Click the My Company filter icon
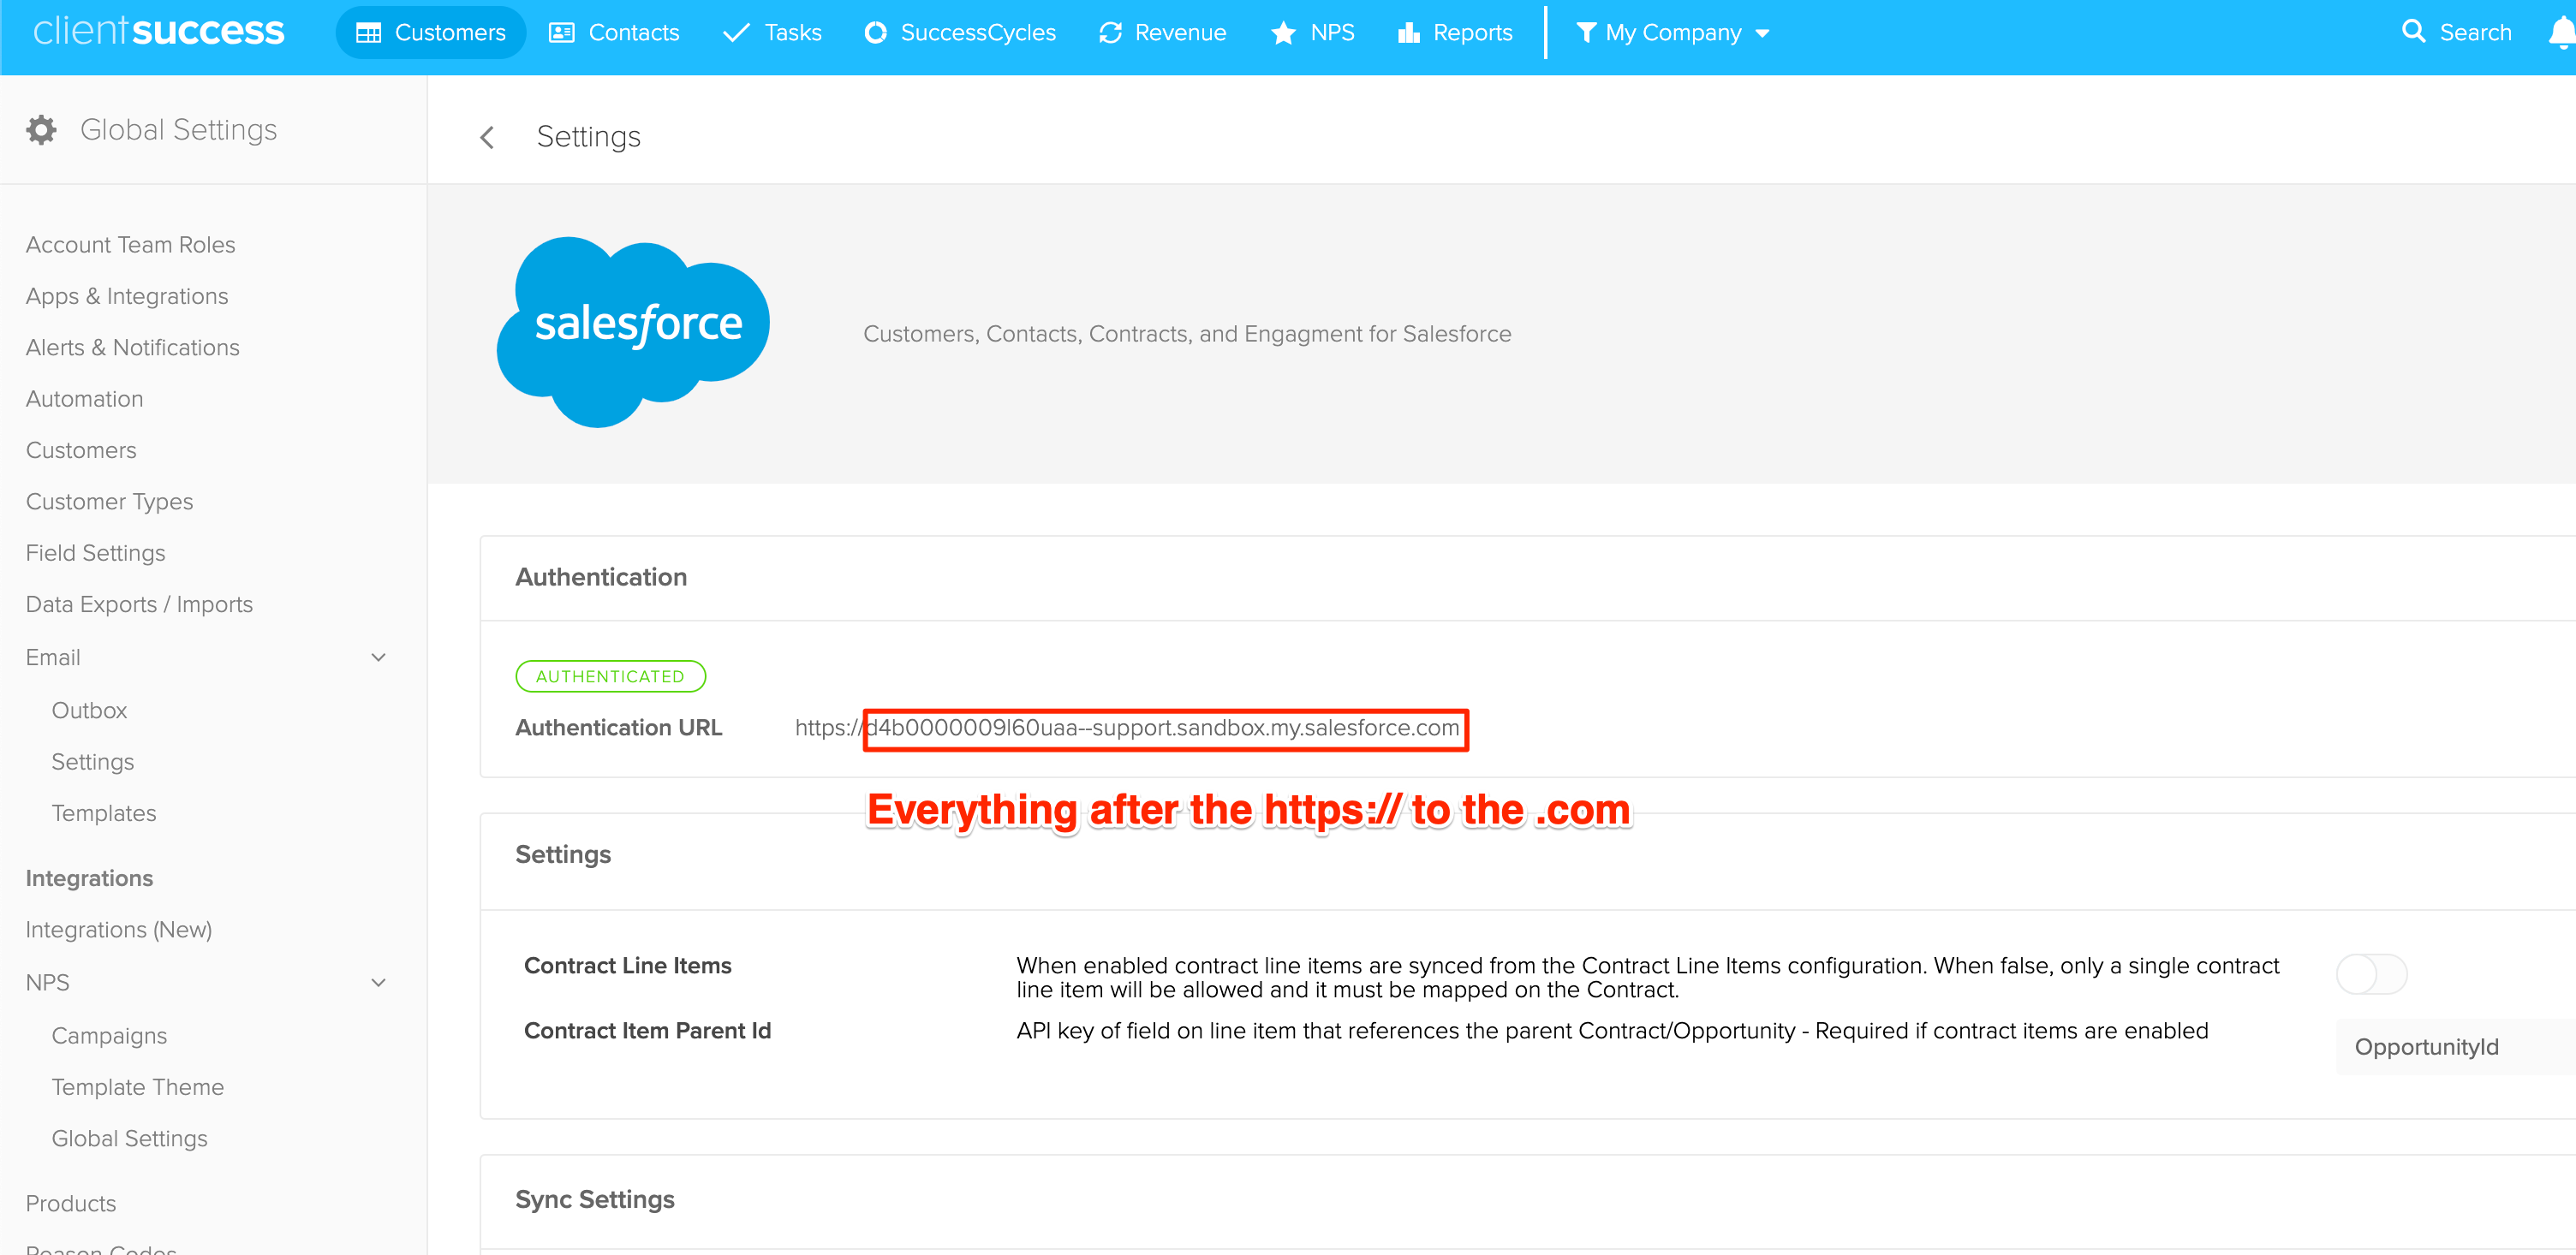The image size is (2576, 1255). (1586, 33)
